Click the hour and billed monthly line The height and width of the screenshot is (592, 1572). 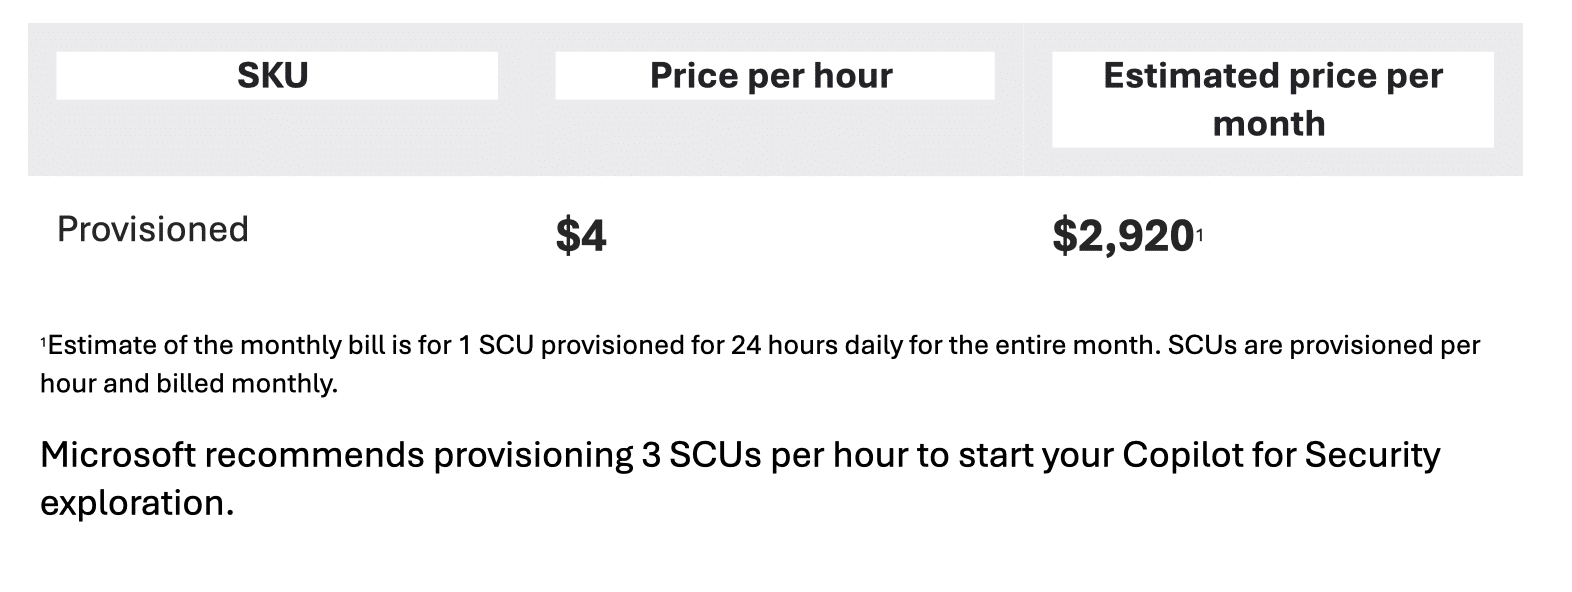(x=189, y=384)
